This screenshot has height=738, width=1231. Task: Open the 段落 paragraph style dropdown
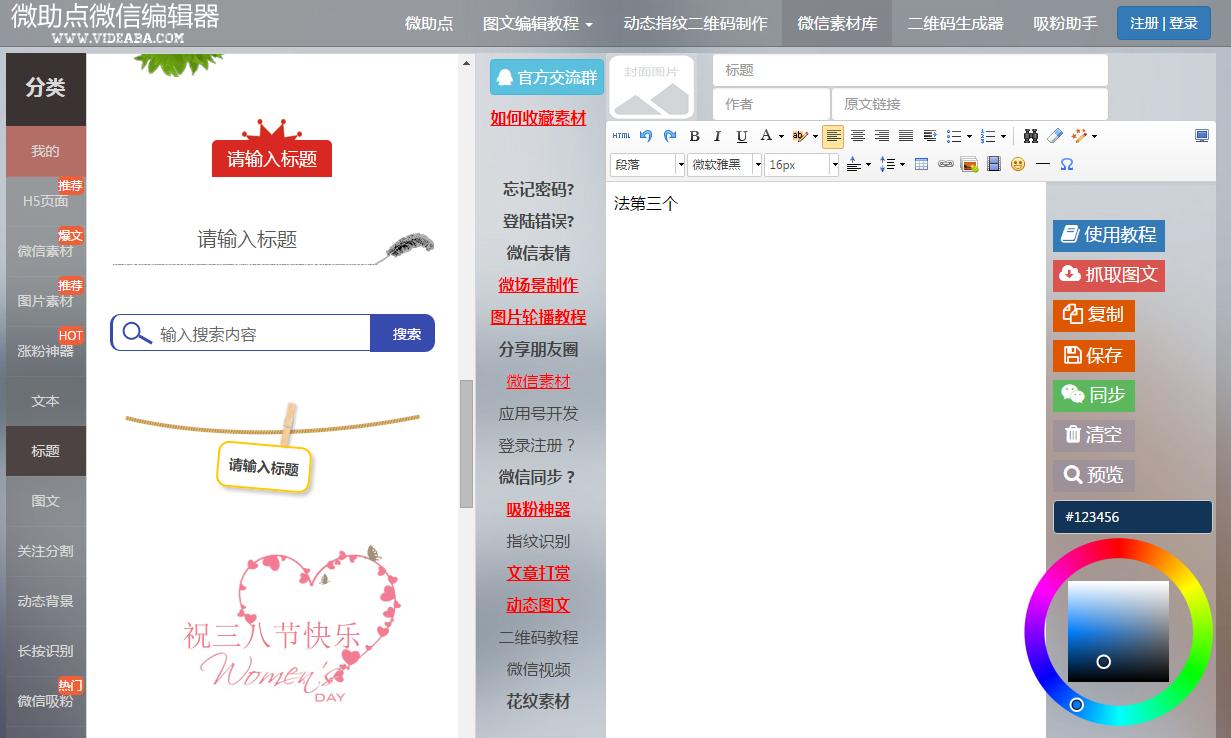tap(643, 163)
